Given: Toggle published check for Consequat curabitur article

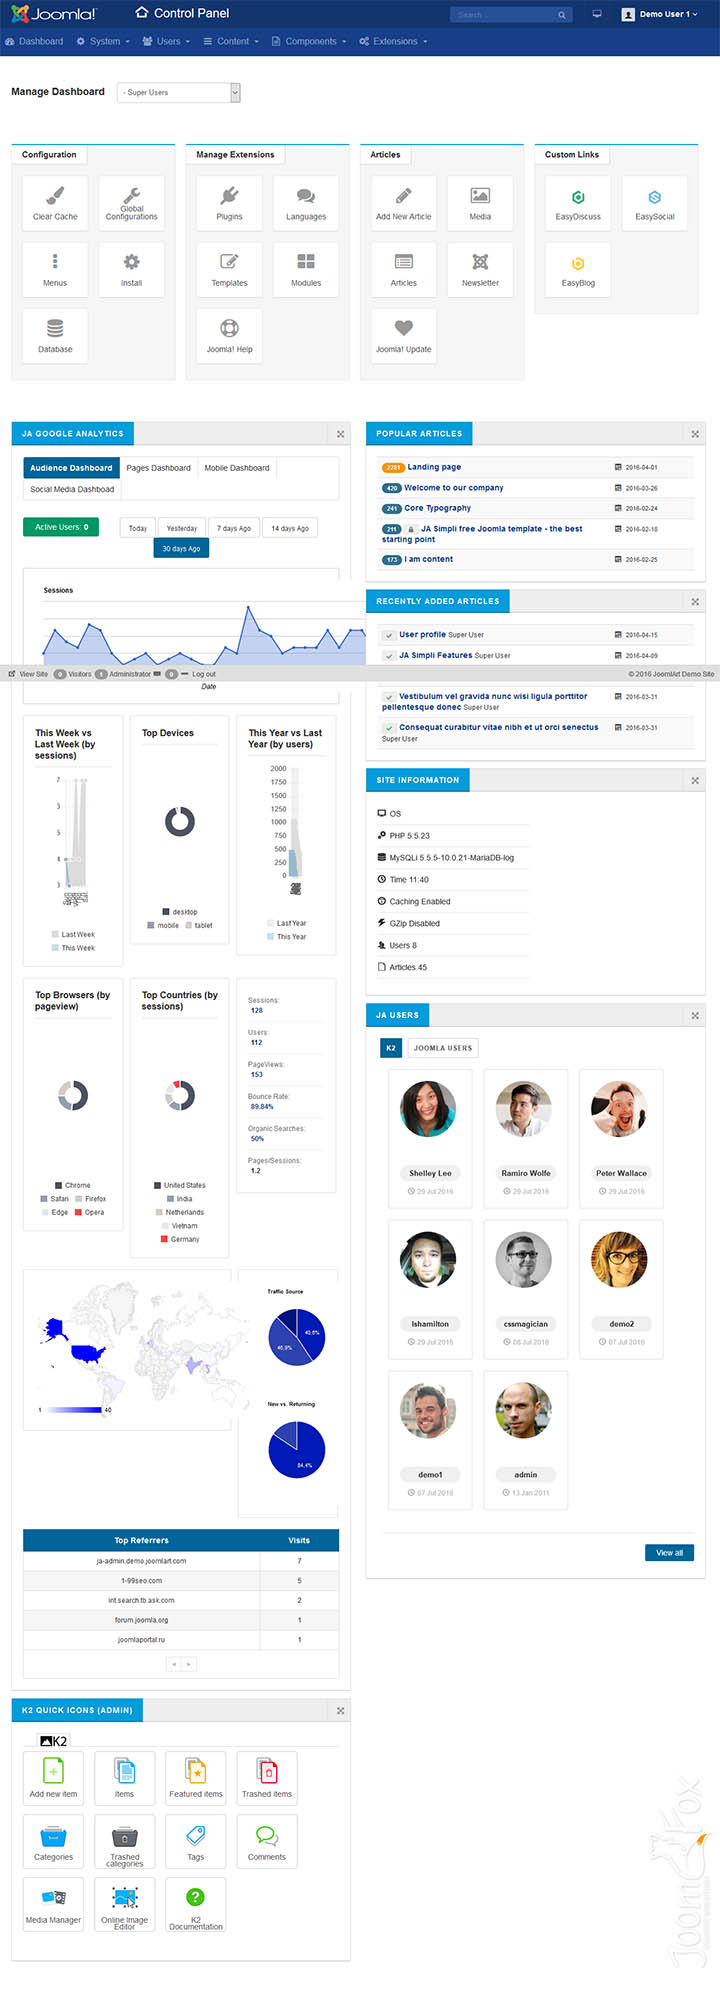Looking at the screenshot, I should 389,728.
